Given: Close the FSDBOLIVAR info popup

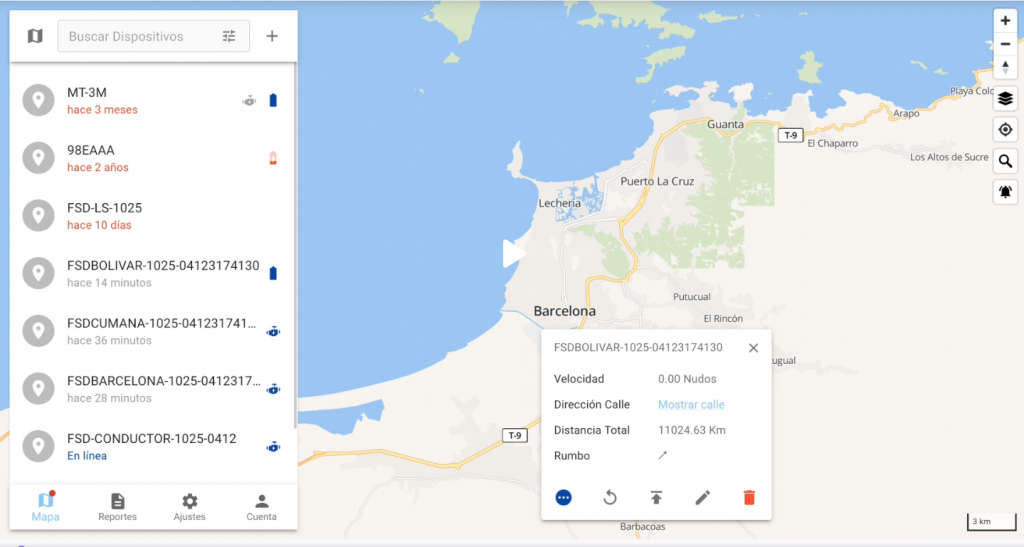Looking at the screenshot, I should click(753, 348).
